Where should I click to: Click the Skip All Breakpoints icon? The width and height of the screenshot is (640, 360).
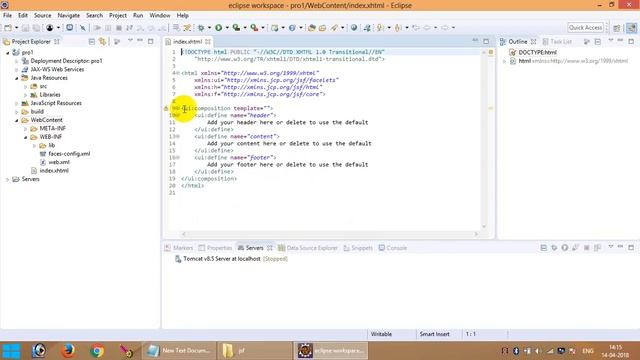point(82,28)
